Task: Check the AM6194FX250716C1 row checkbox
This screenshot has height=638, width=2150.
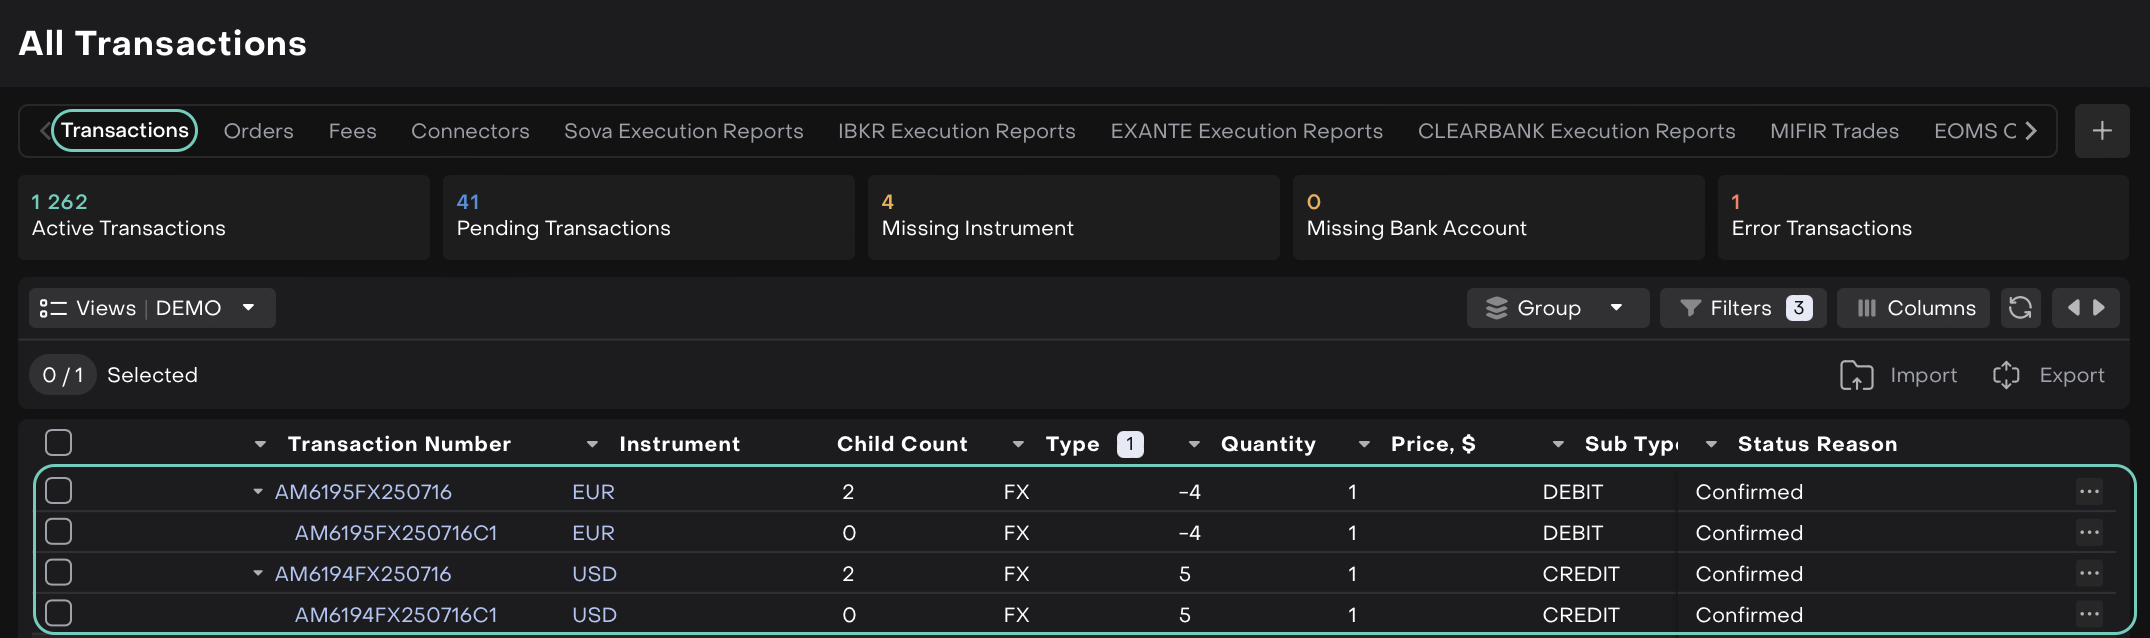Action: tap(59, 614)
